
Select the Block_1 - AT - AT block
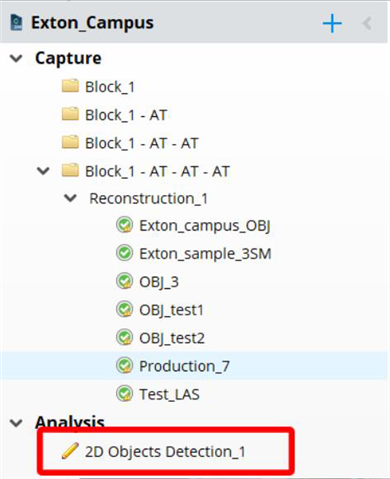[142, 143]
